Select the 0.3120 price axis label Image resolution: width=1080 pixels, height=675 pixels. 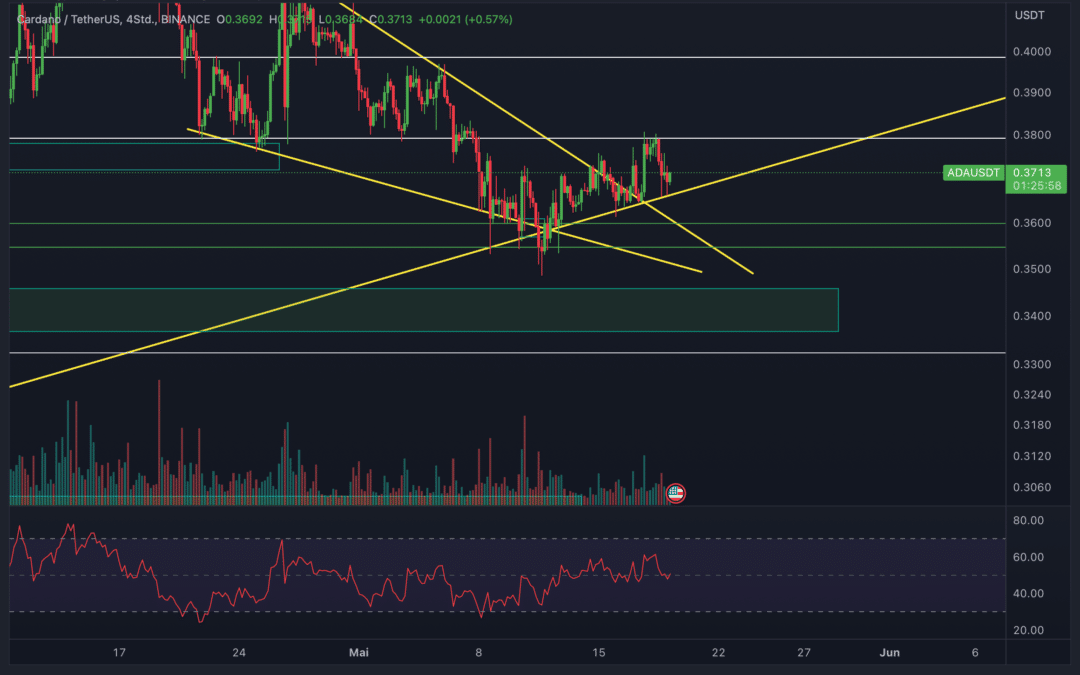coord(1032,456)
